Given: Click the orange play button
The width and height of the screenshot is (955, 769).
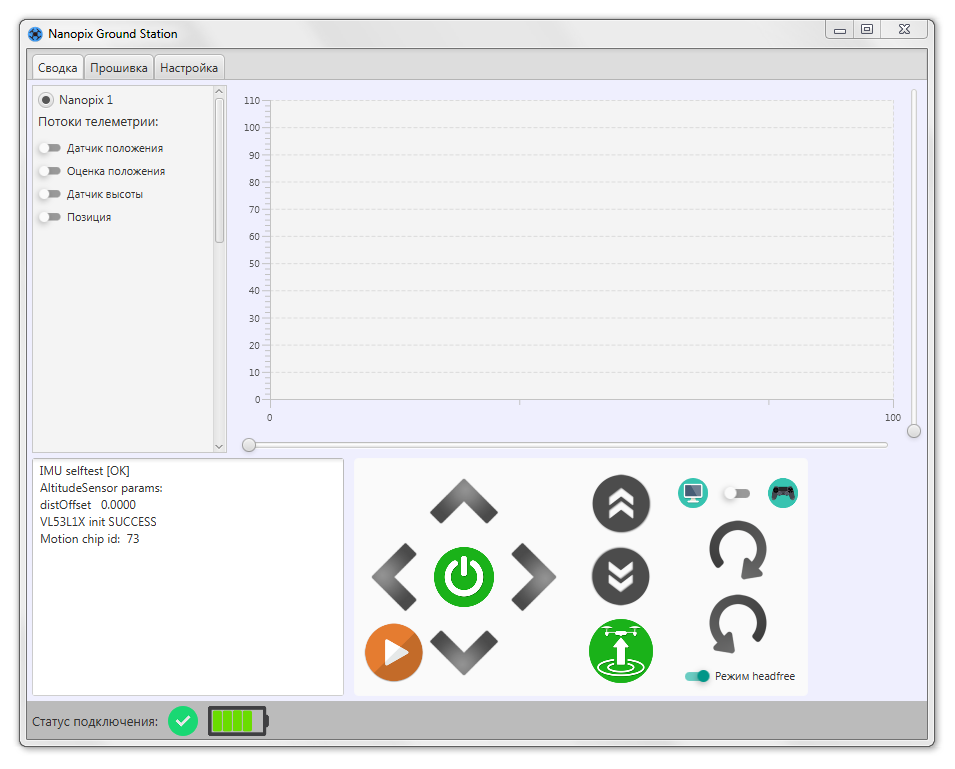Looking at the screenshot, I should (x=393, y=652).
